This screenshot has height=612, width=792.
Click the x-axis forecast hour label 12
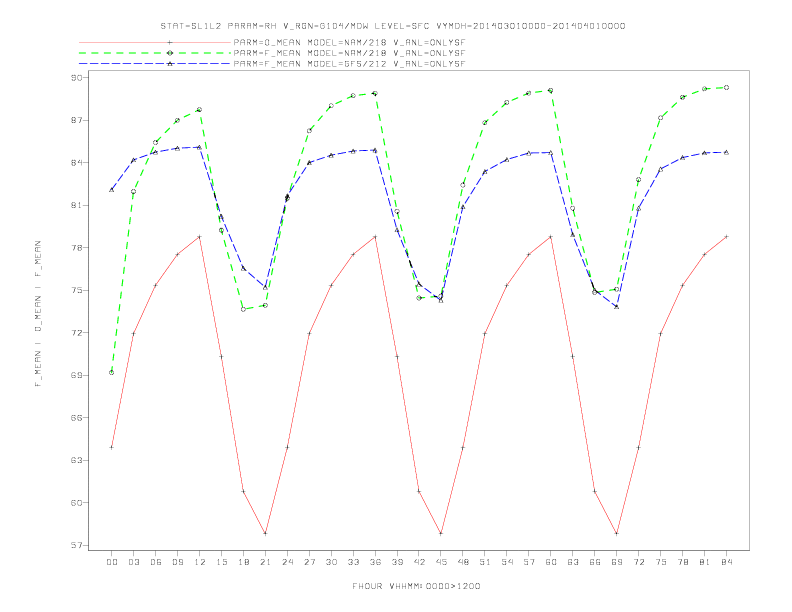tap(200, 562)
